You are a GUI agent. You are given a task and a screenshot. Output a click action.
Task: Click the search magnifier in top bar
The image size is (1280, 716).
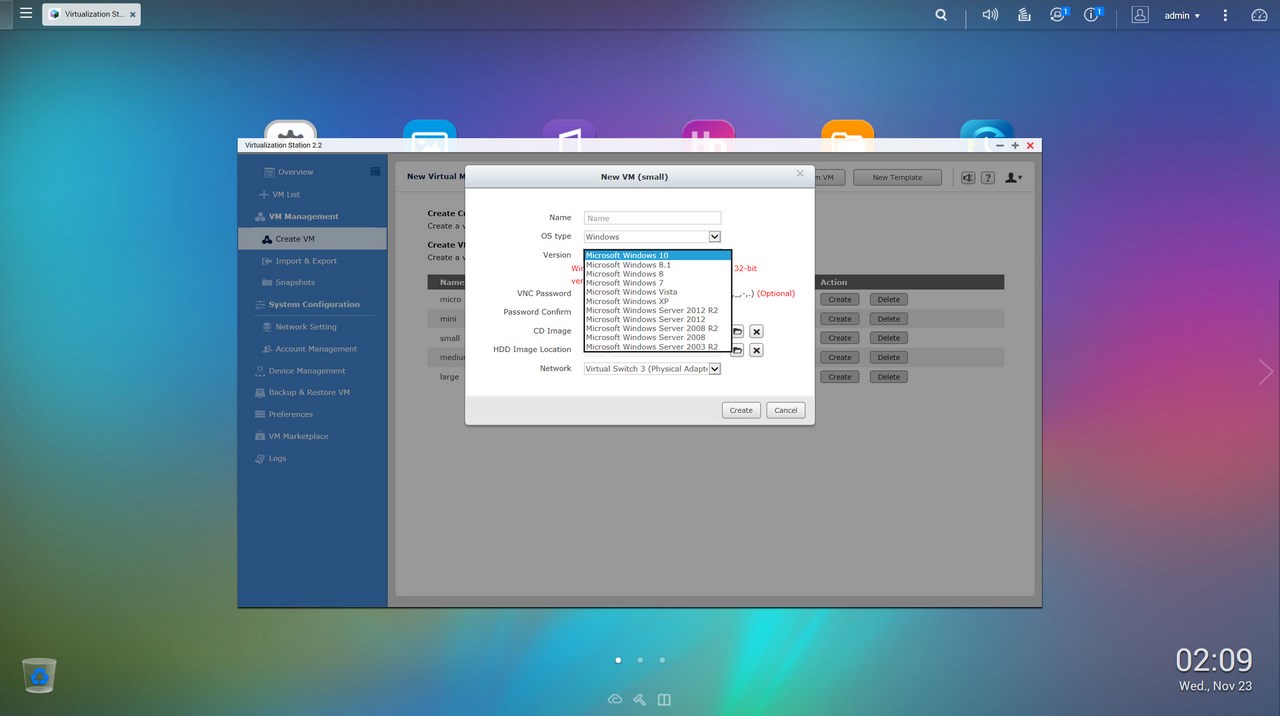[x=941, y=15]
